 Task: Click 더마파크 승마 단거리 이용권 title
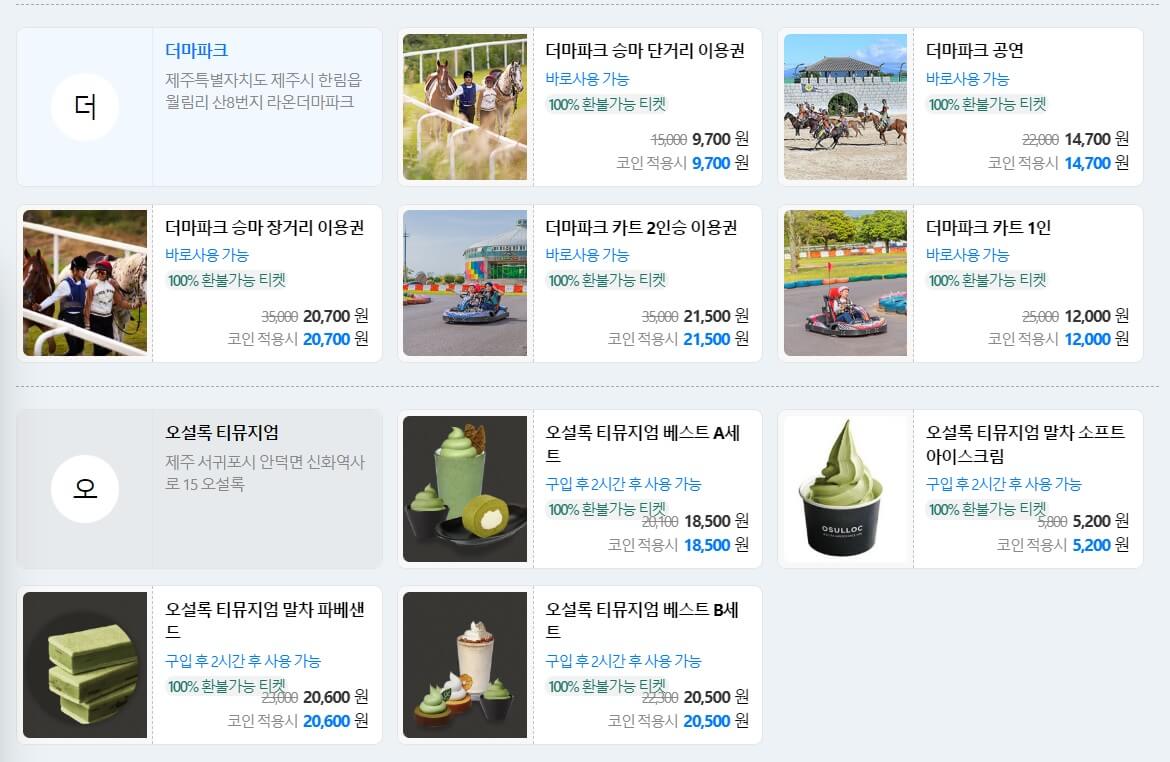pos(645,50)
